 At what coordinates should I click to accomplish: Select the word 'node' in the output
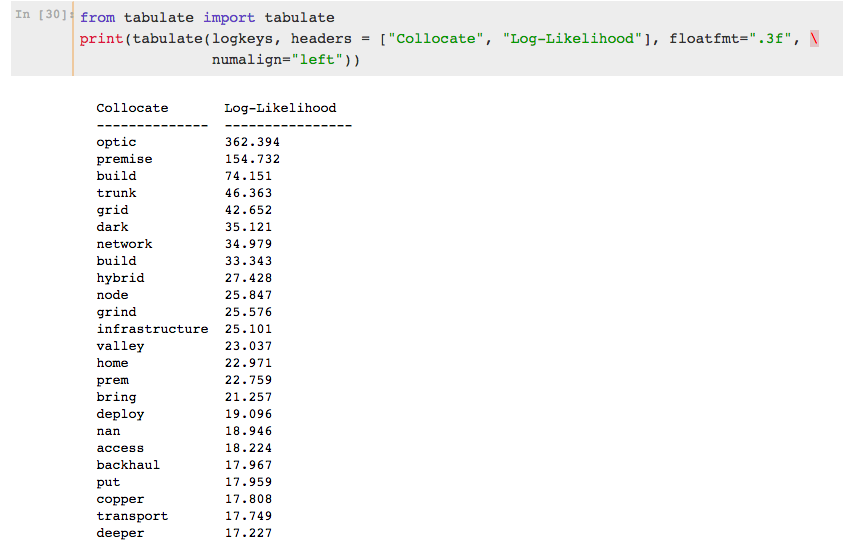pos(112,295)
